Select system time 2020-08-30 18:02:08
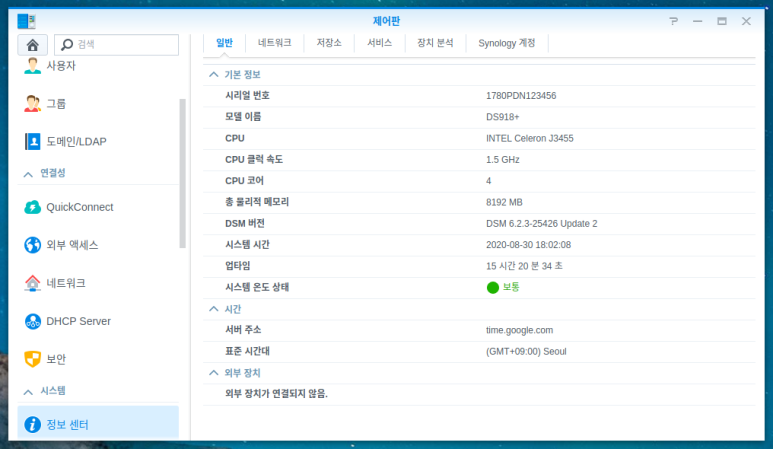The width and height of the screenshot is (773, 449). click(x=528, y=245)
